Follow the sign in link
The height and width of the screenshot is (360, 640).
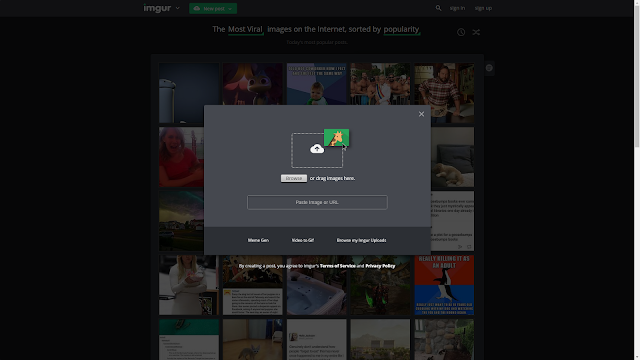457,8
